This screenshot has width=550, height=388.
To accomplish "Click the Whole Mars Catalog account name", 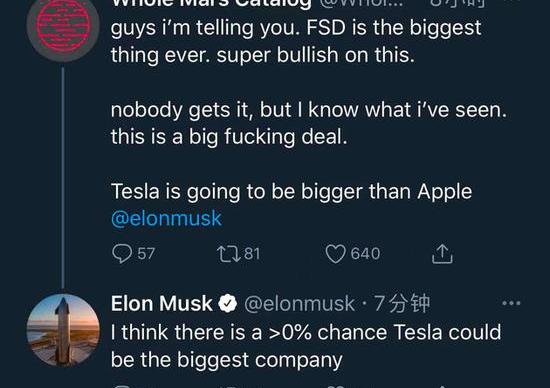I will [211, 4].
